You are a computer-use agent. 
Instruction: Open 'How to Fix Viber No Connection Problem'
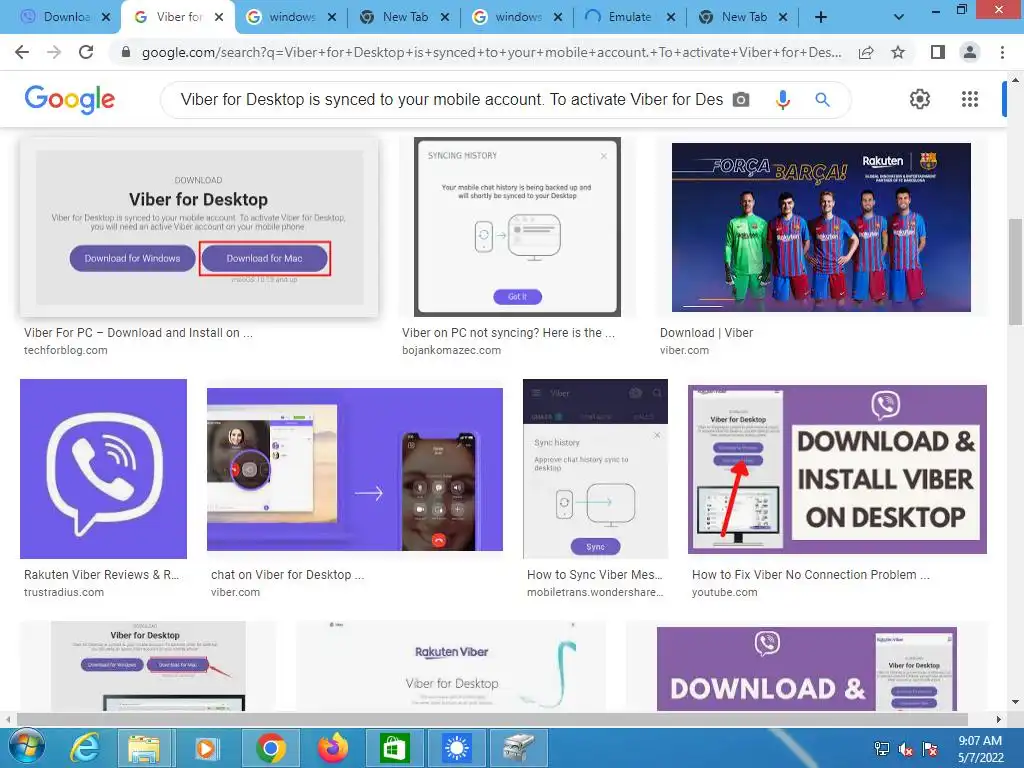pos(810,575)
